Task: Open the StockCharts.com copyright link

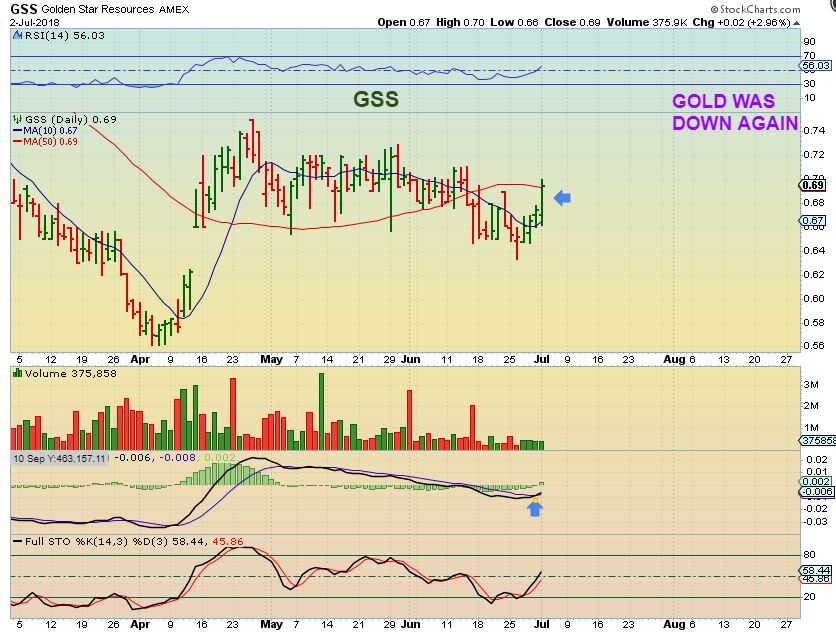Action: (755, 9)
